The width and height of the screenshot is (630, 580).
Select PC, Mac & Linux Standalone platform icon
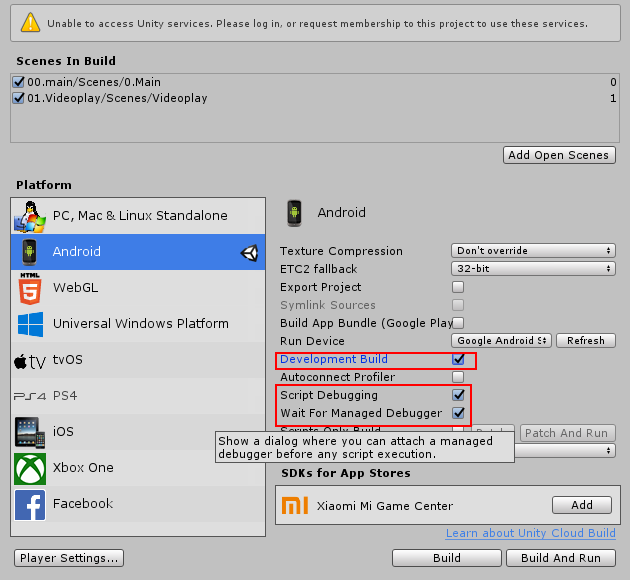click(30, 216)
